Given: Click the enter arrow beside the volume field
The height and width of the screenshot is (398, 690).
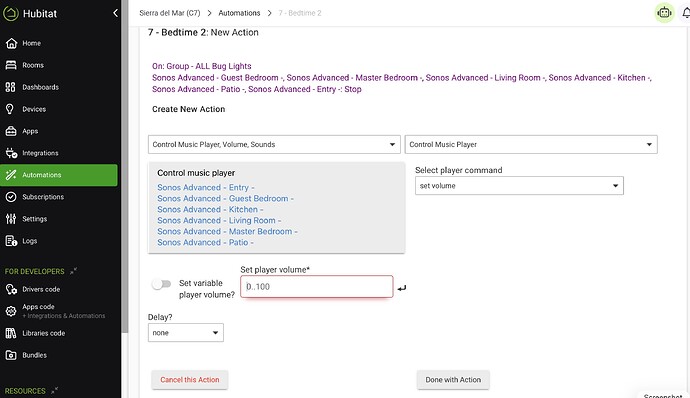Looking at the screenshot, I should click(401, 288).
